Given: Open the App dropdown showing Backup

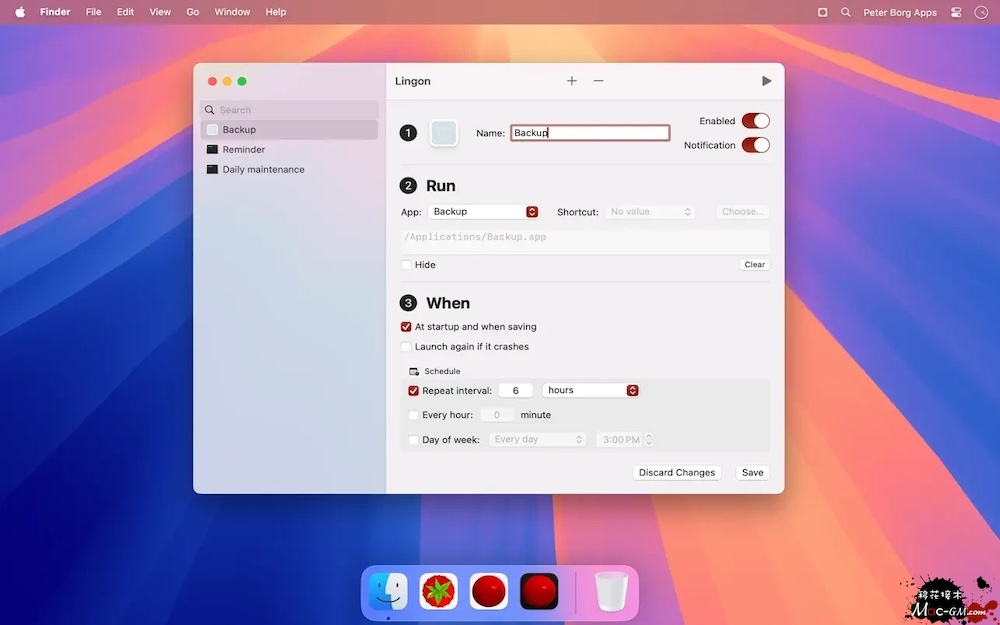Looking at the screenshot, I should (484, 212).
